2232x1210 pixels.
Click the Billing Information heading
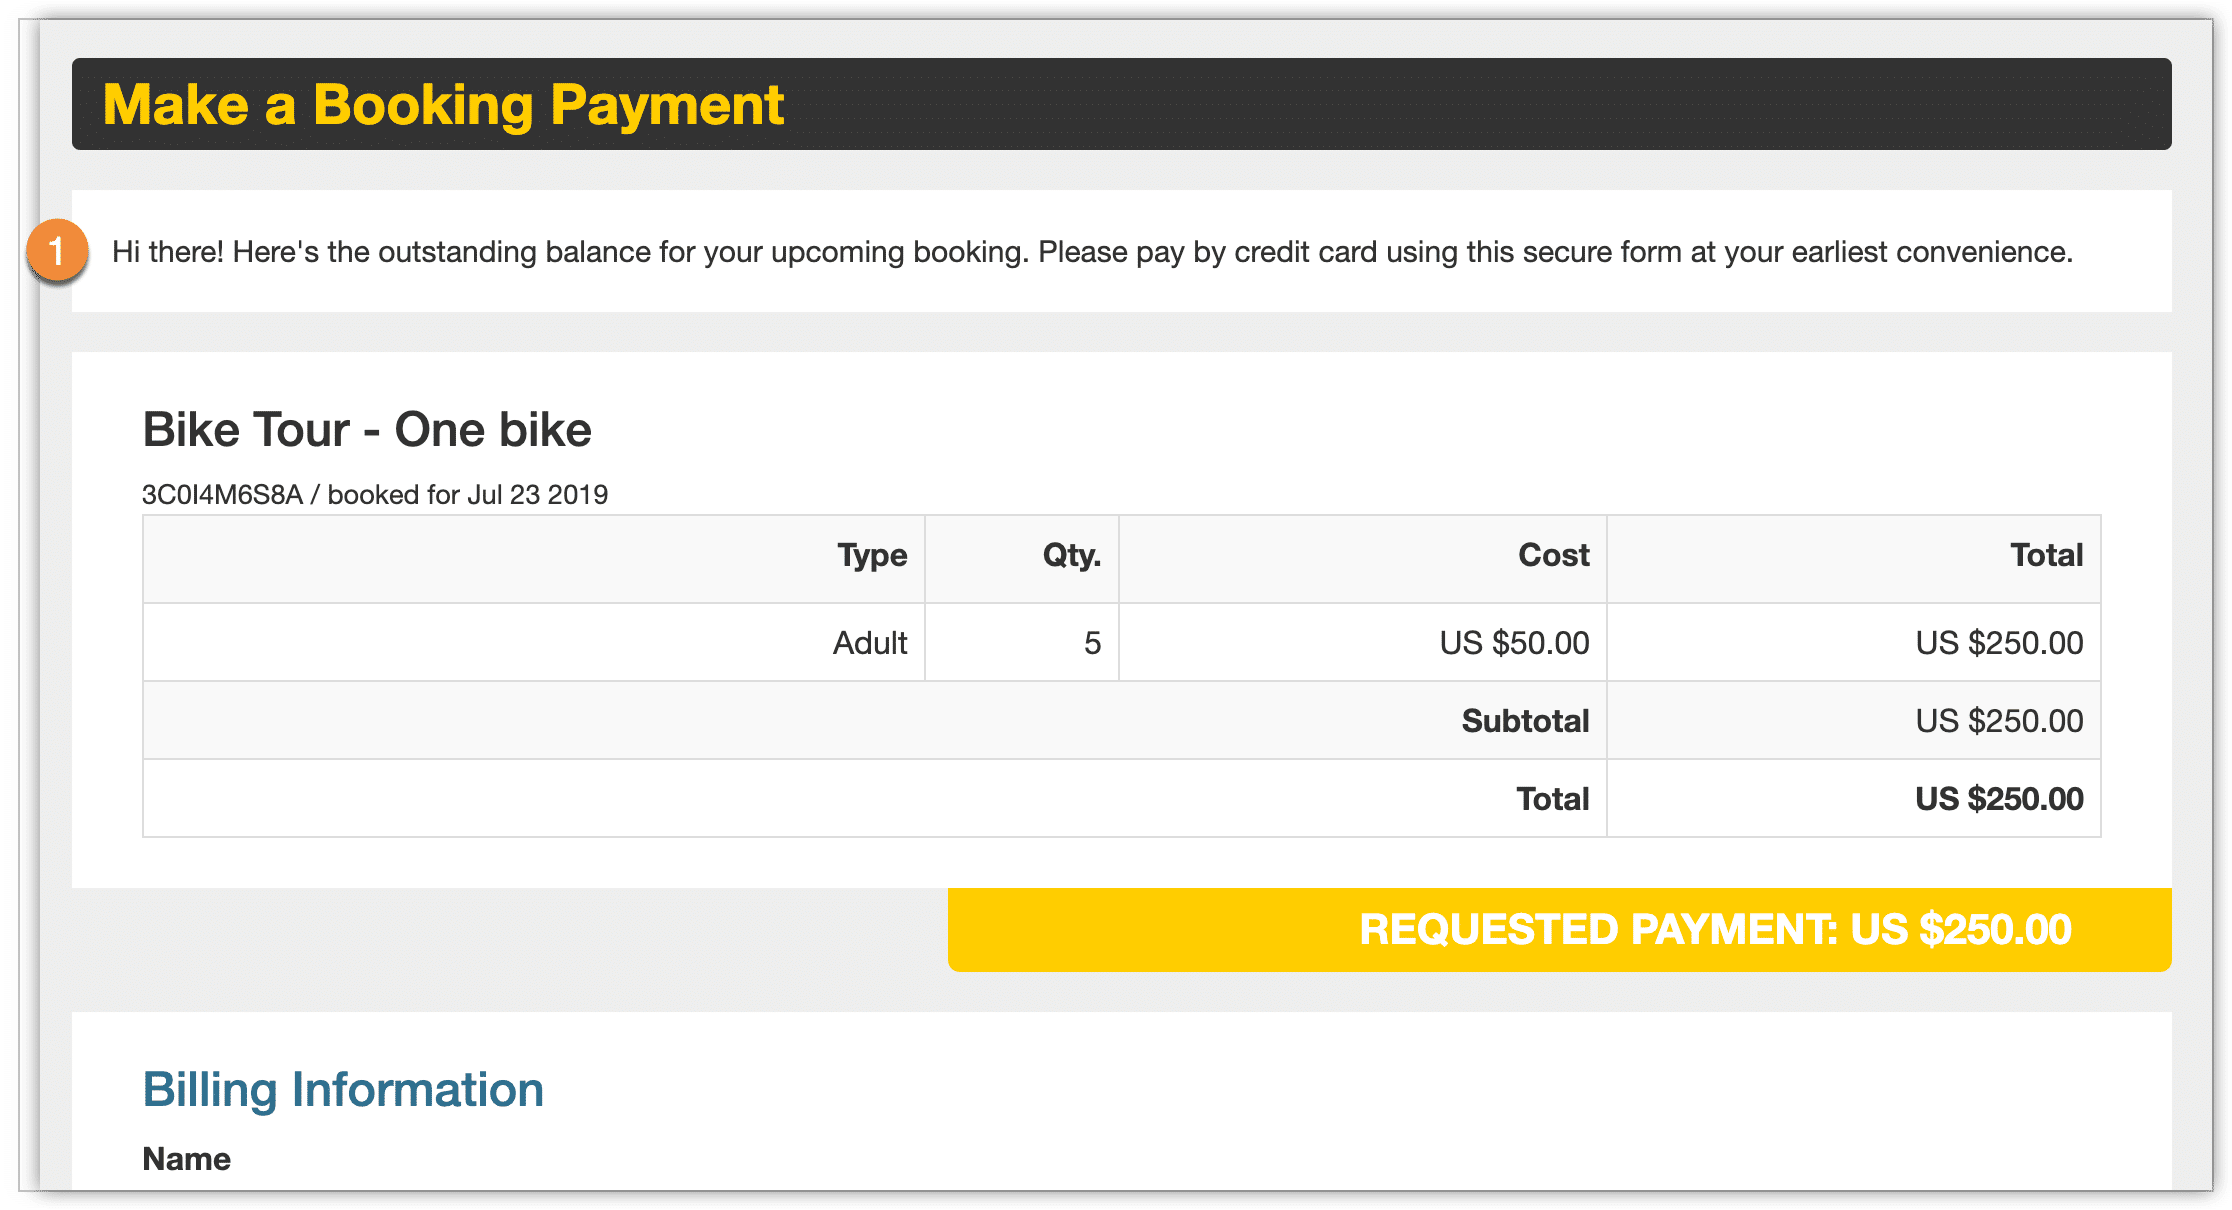(x=343, y=1090)
